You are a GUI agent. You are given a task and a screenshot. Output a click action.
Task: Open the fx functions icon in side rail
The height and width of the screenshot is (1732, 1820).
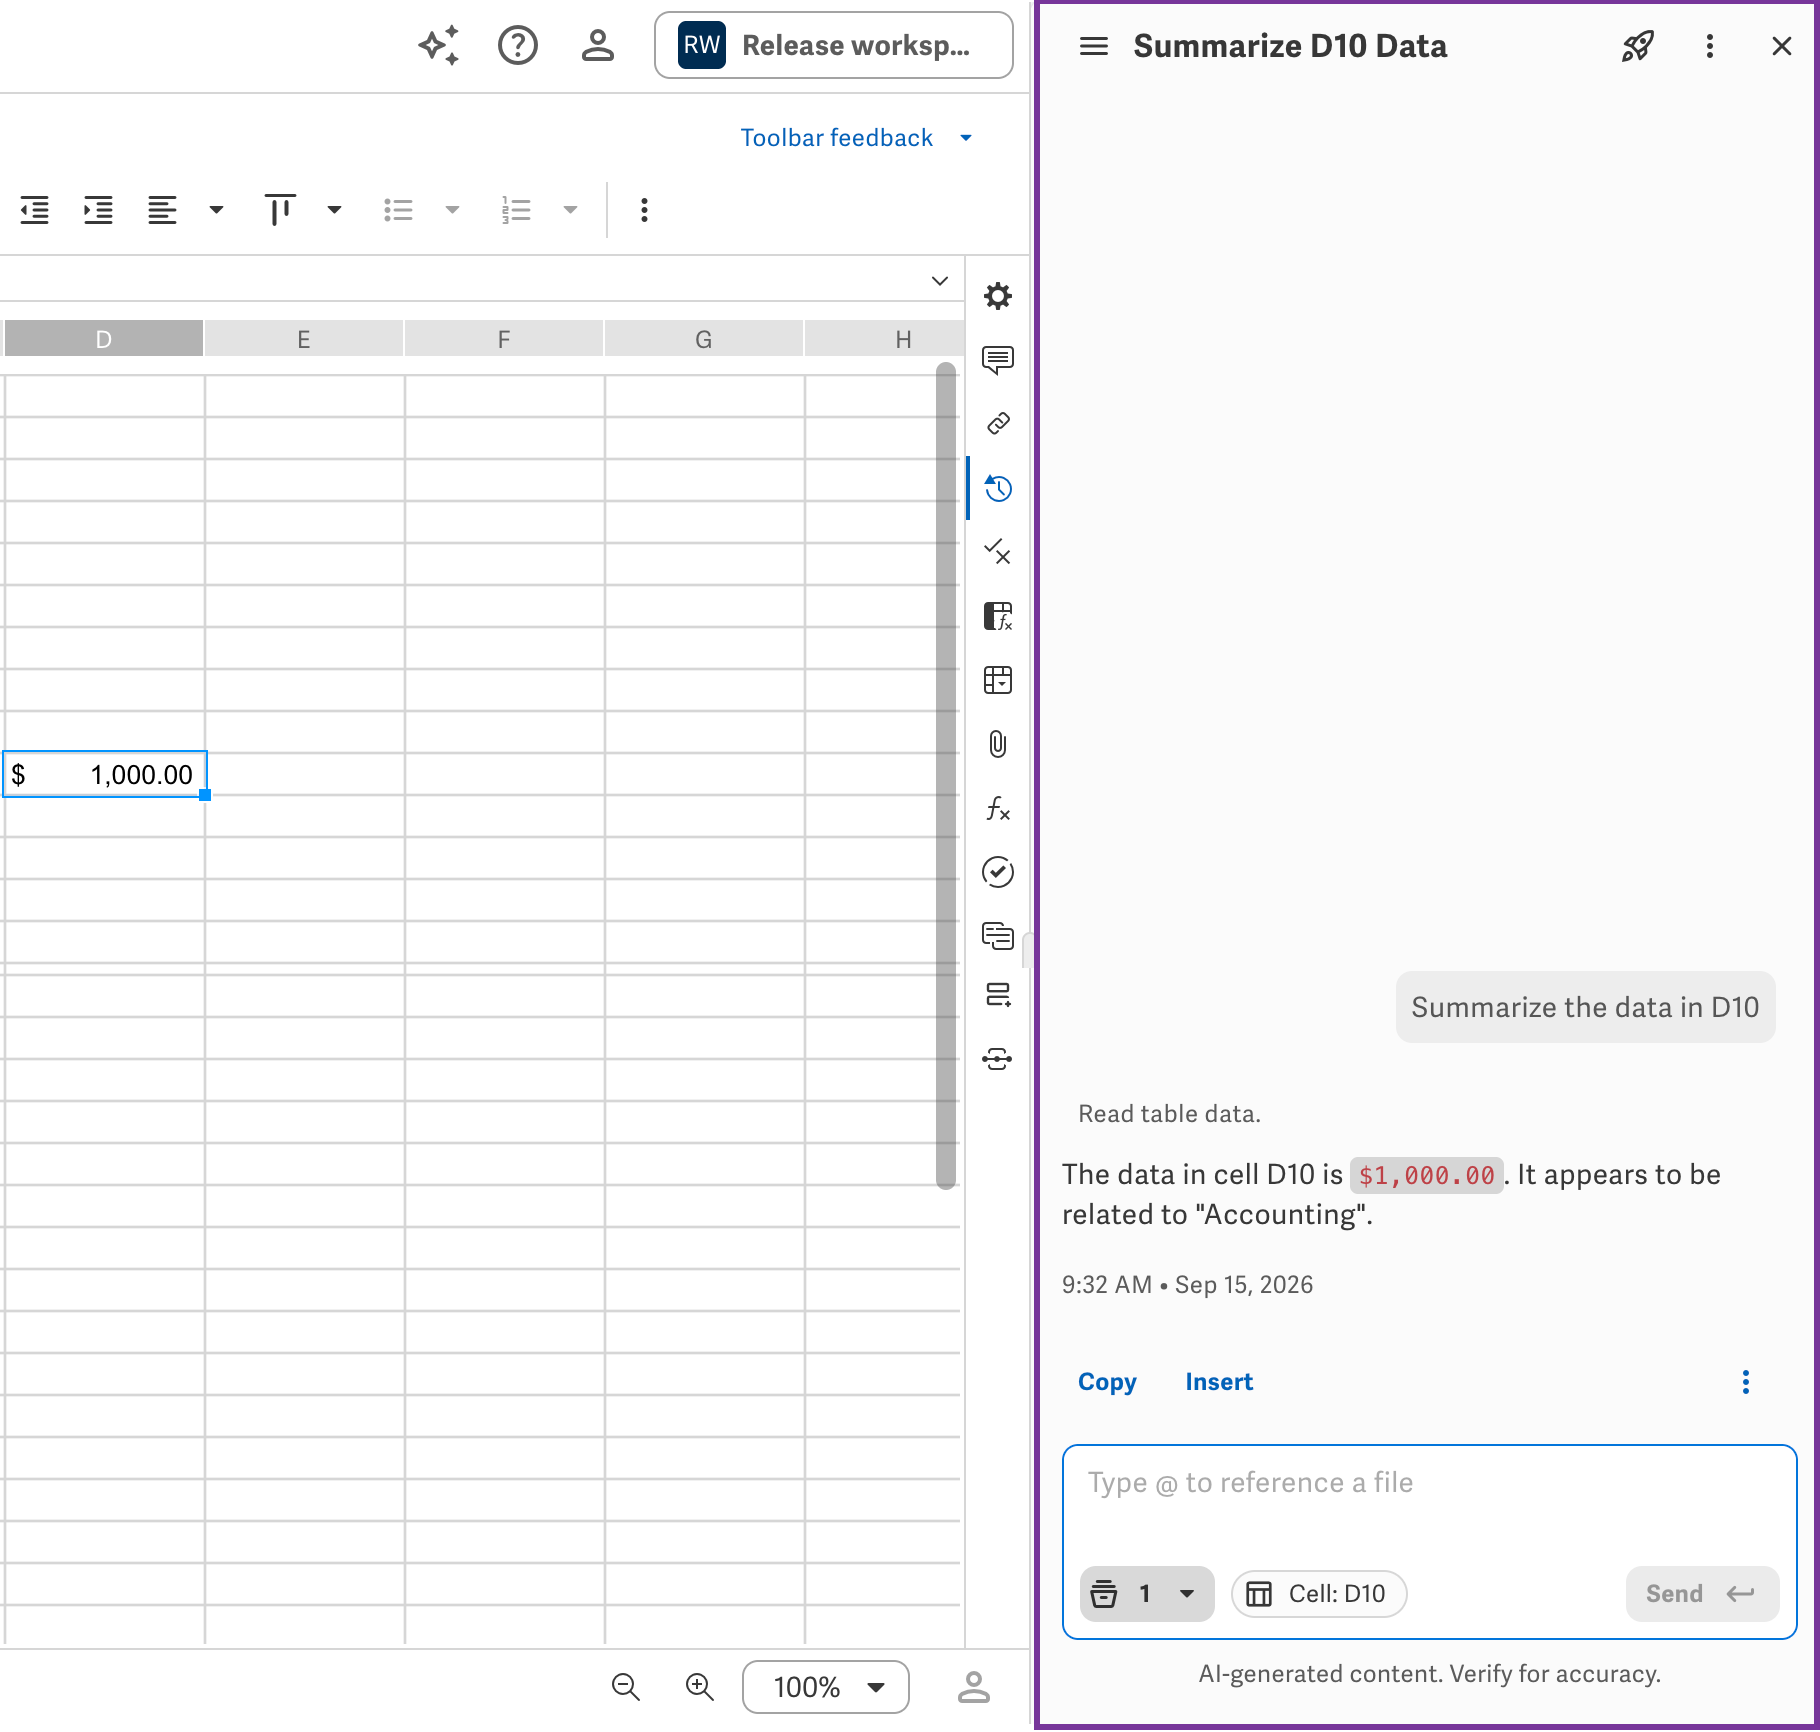pos(998,808)
